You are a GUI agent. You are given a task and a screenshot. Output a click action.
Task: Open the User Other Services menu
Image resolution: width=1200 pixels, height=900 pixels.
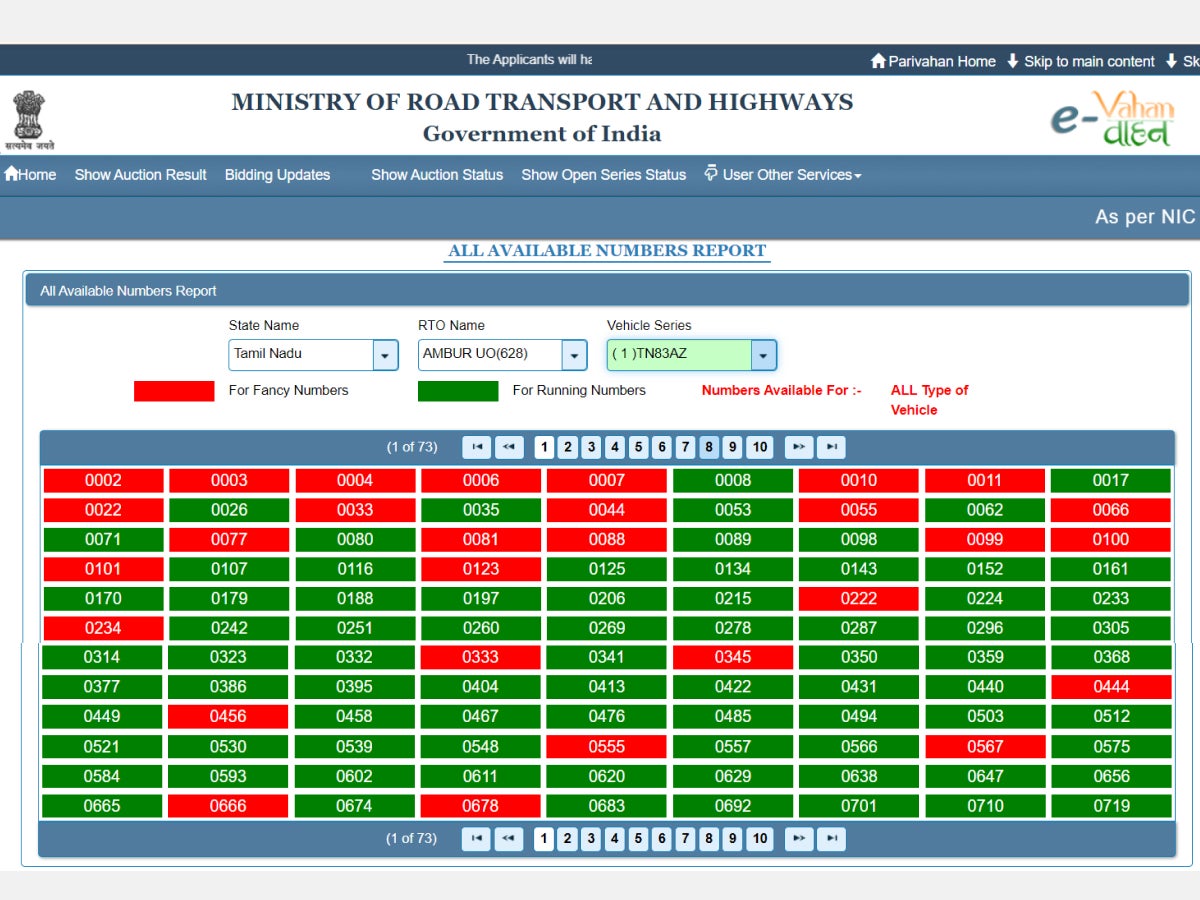pyautogui.click(x=786, y=175)
